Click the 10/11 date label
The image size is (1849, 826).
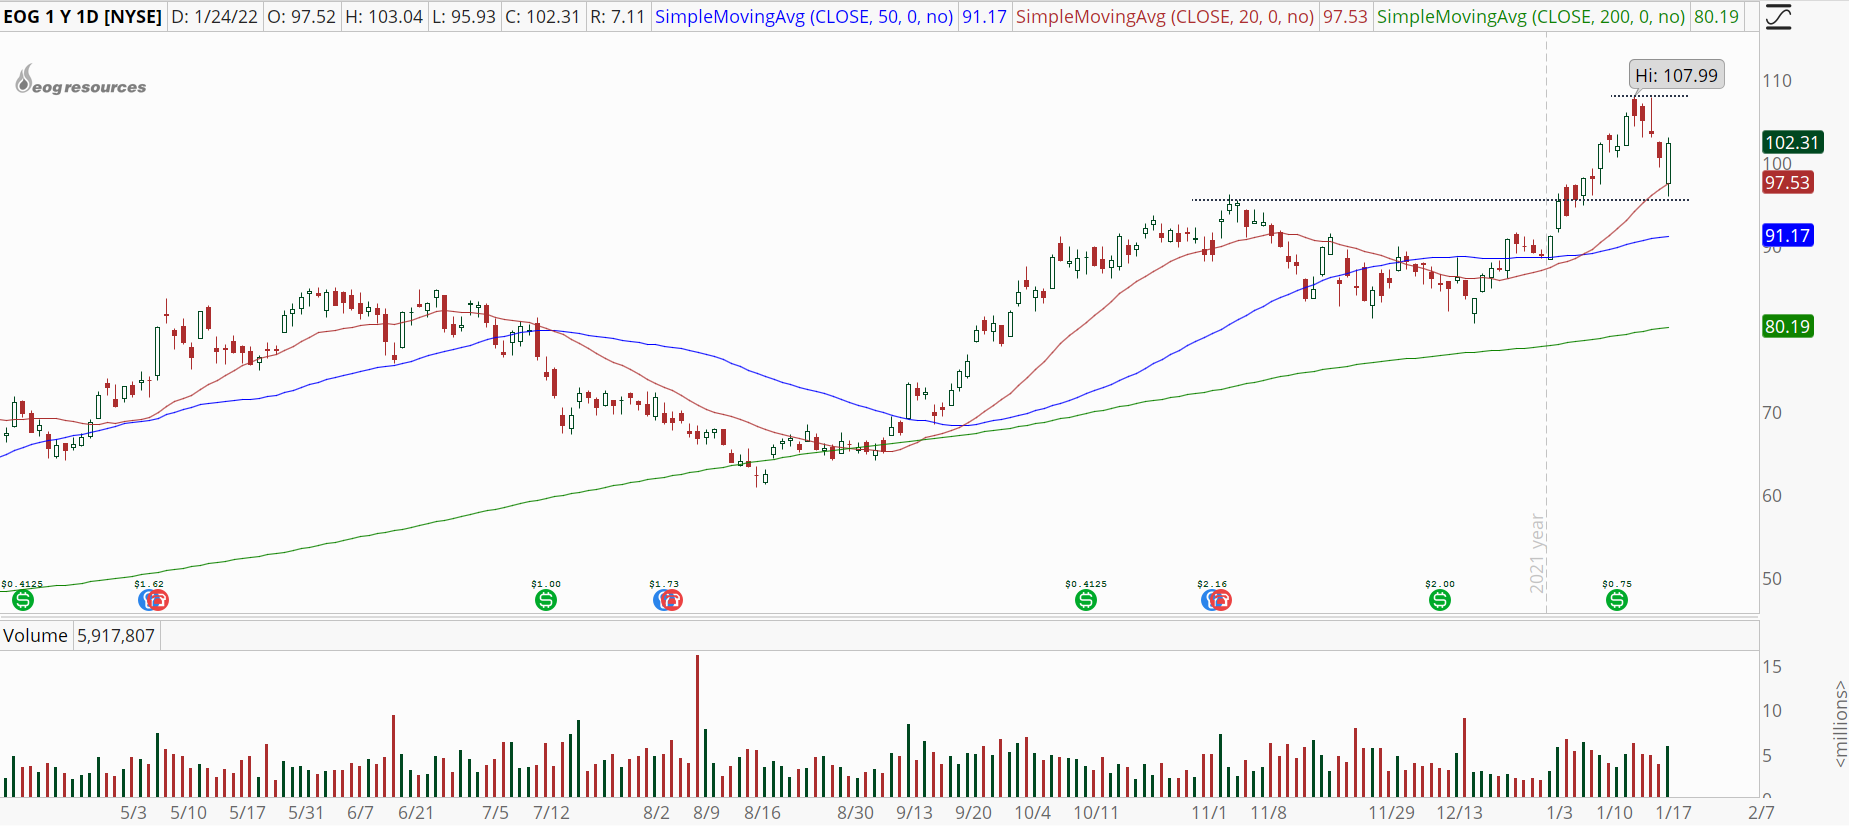pos(1096,813)
